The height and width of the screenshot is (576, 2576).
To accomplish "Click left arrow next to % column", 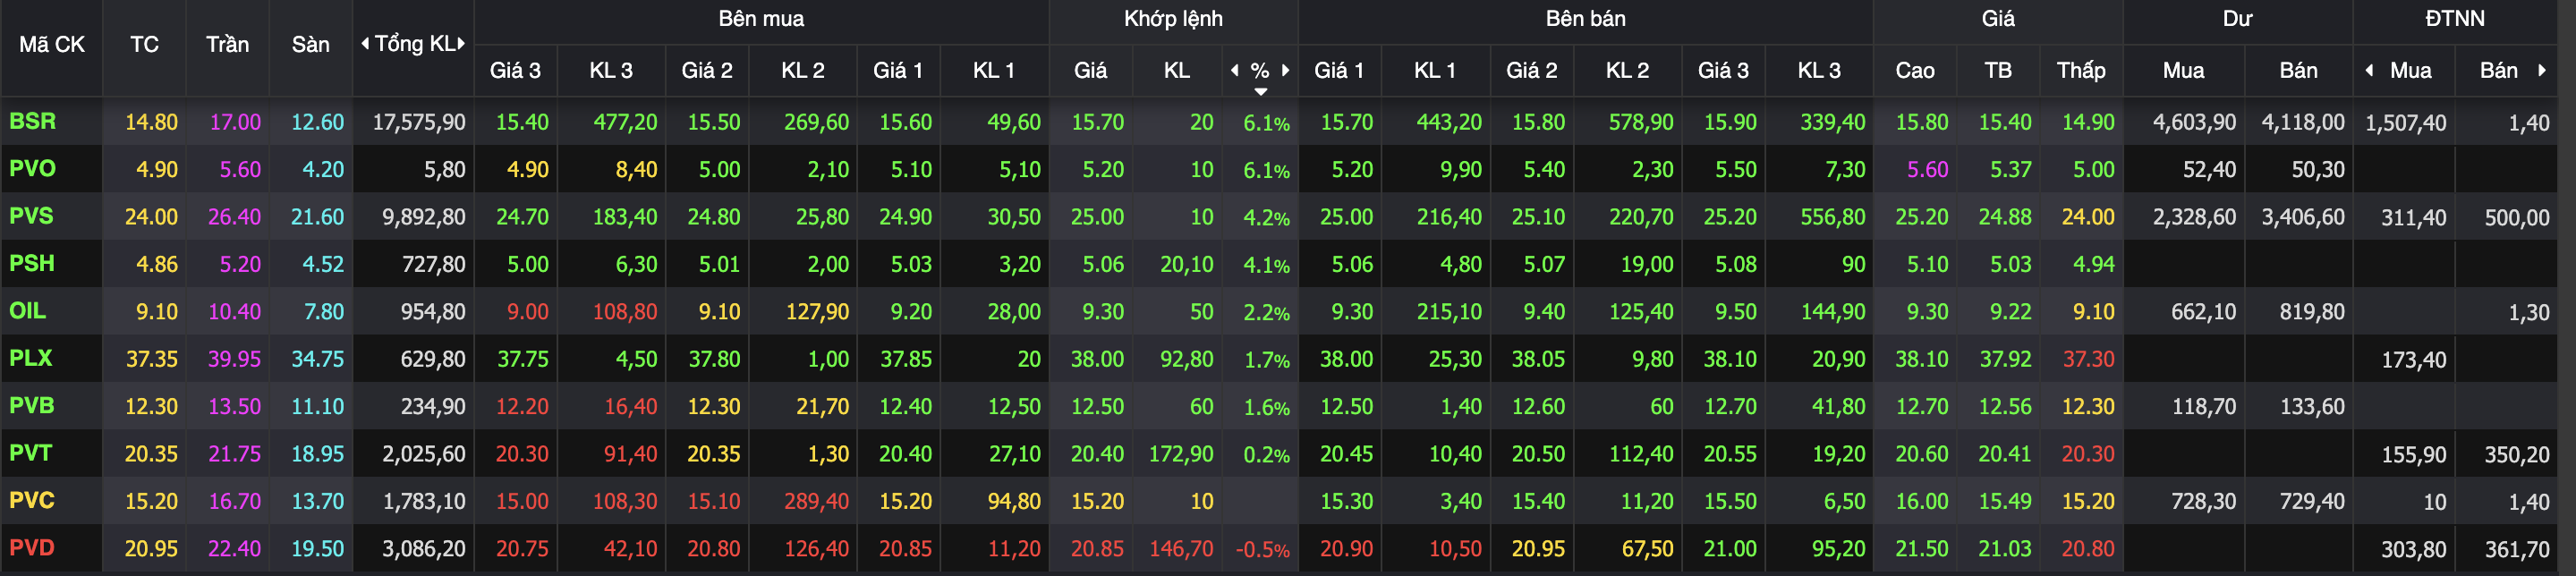I will tap(1234, 70).
